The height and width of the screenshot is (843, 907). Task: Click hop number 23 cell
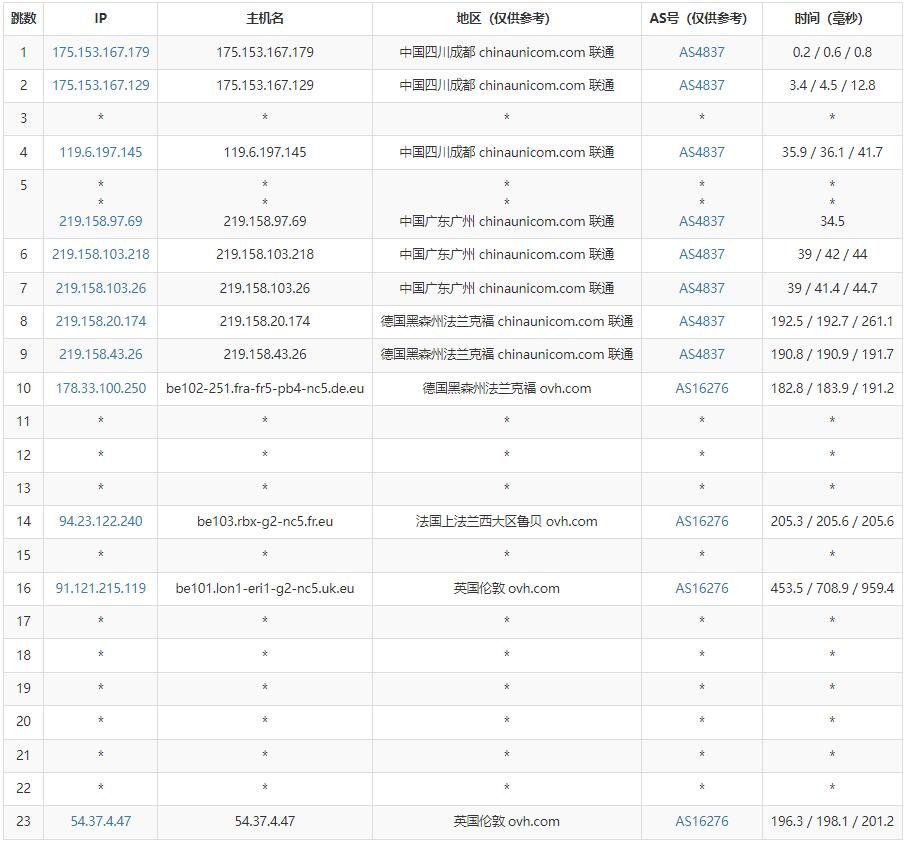click(24, 821)
